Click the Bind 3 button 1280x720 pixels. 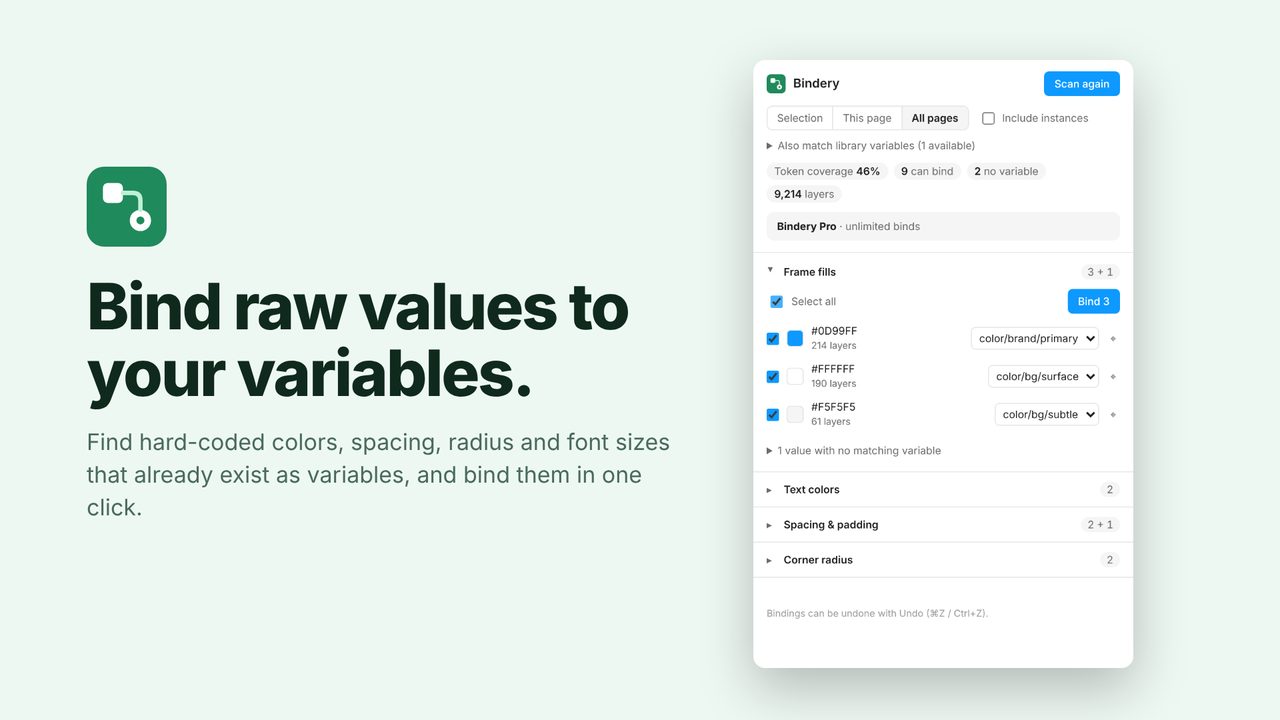click(x=1094, y=302)
